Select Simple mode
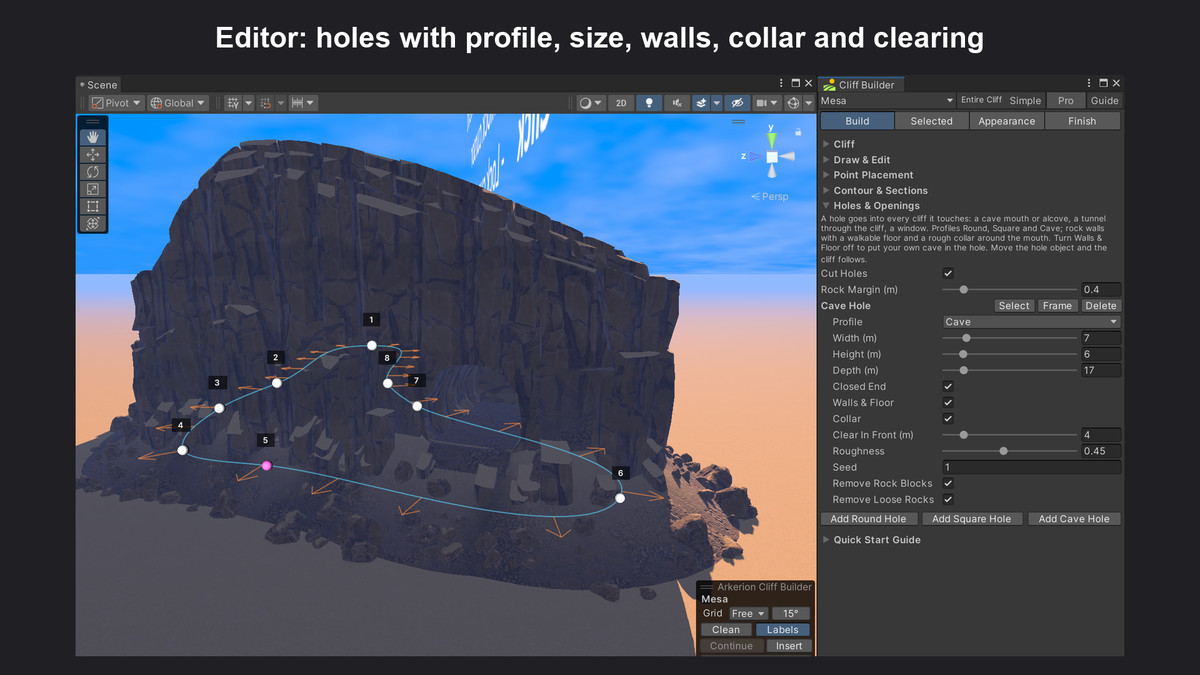 pyautogui.click(x=1025, y=100)
